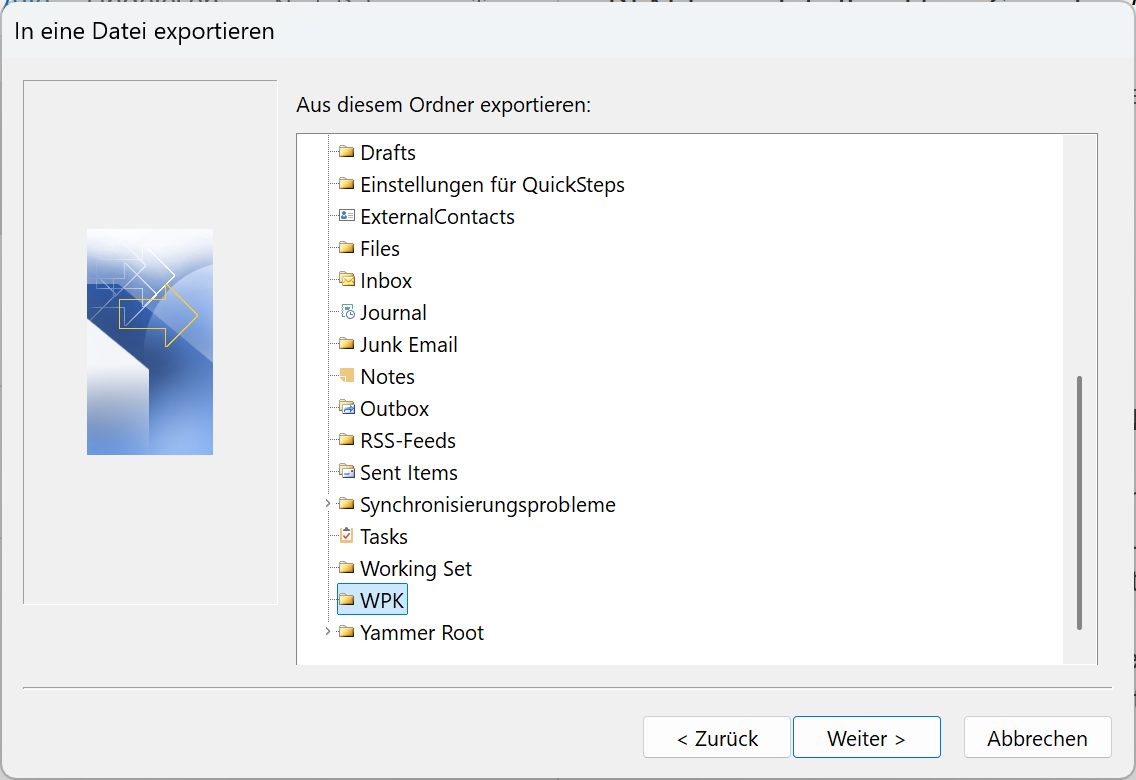Select the Notes label
The height and width of the screenshot is (780, 1136).
coord(388,377)
